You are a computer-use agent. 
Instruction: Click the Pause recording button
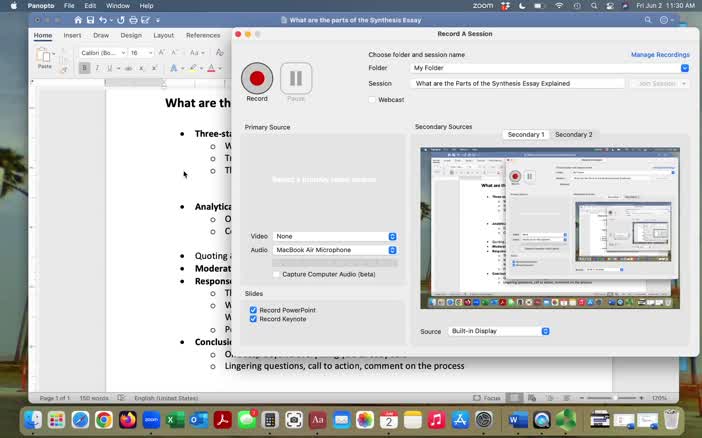pos(296,78)
